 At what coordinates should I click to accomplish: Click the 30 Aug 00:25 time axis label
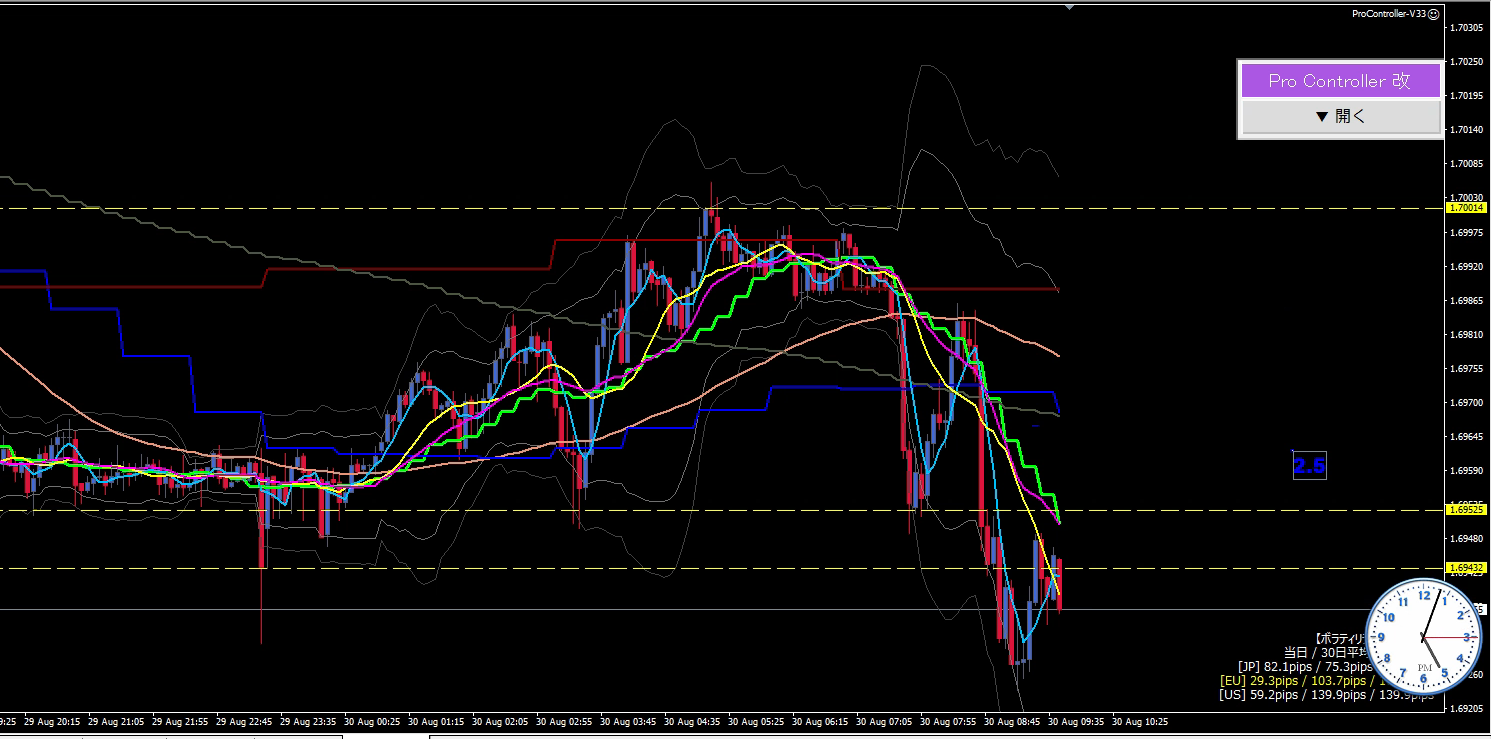(x=372, y=721)
